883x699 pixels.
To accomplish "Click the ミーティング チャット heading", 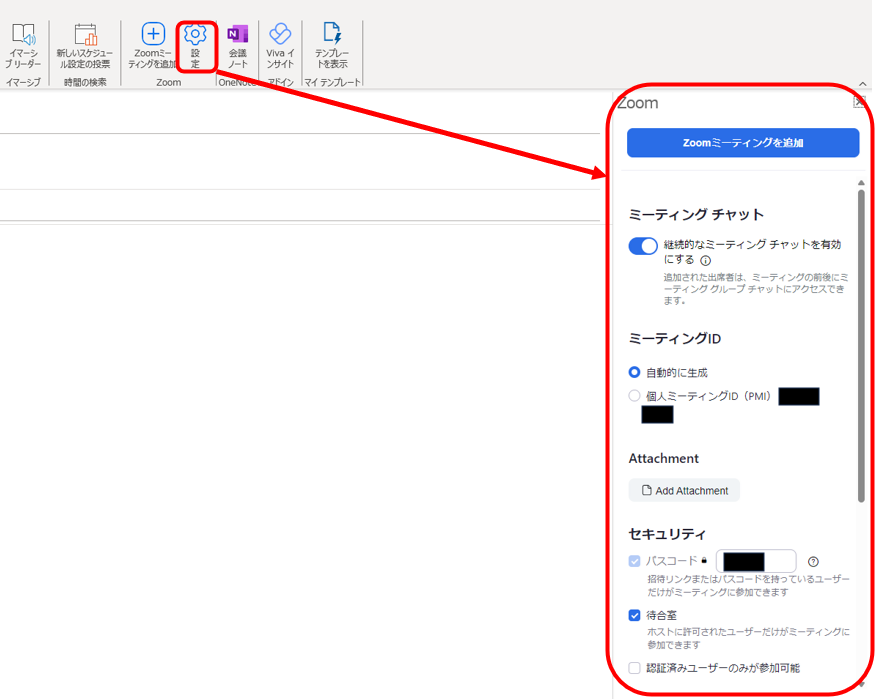I will tap(696, 215).
